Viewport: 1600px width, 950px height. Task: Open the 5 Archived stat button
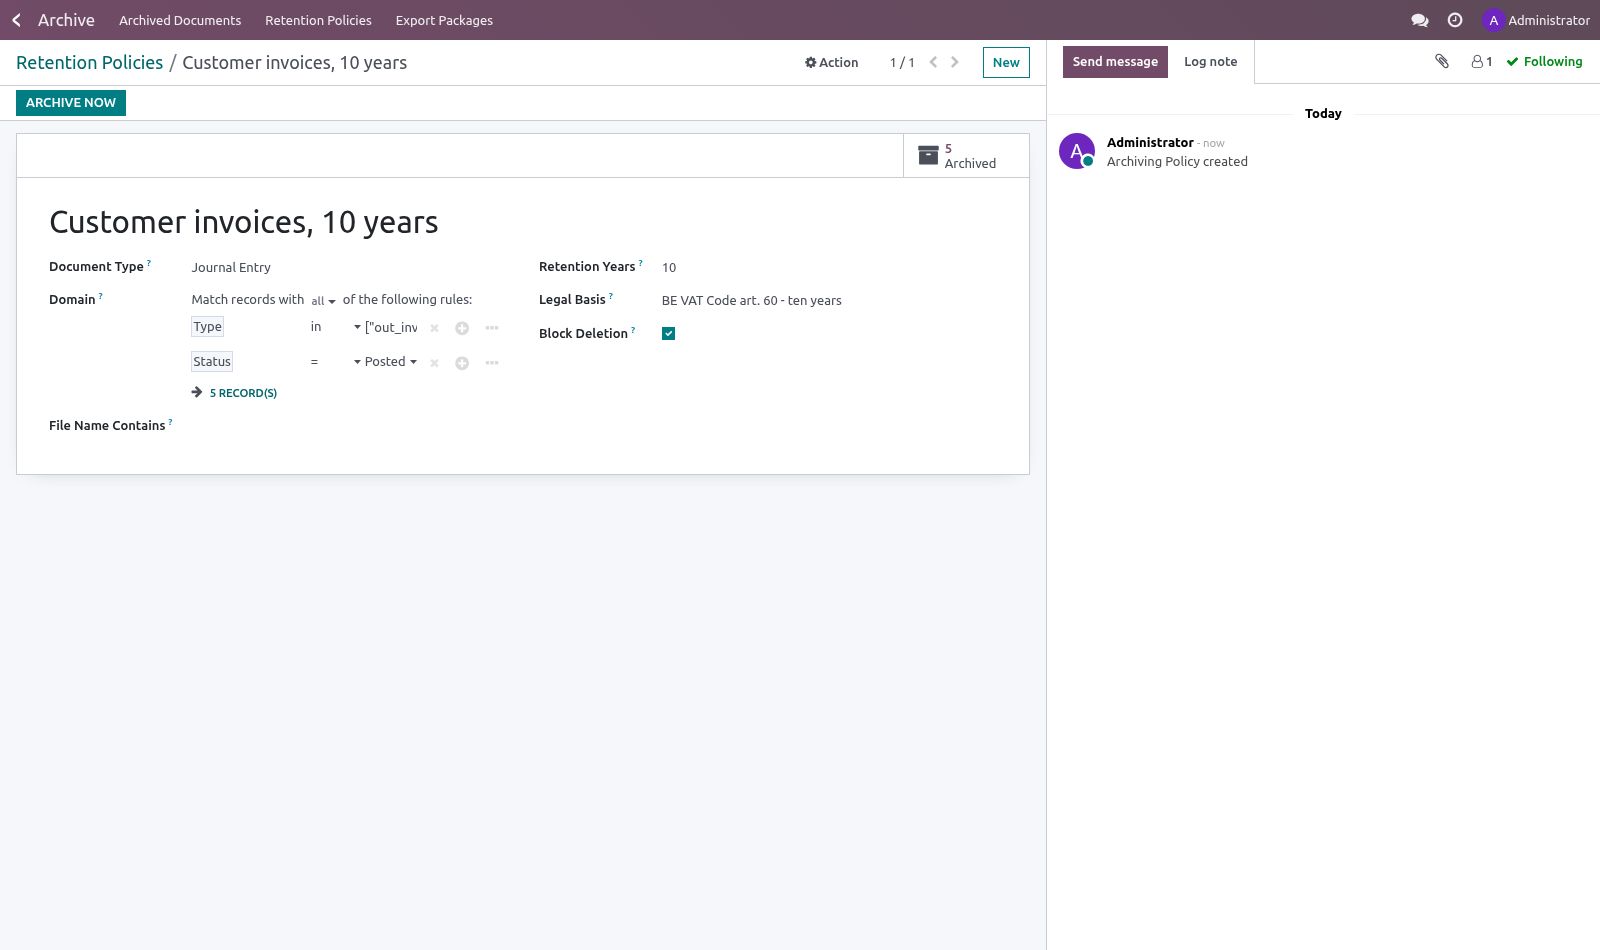tap(966, 156)
